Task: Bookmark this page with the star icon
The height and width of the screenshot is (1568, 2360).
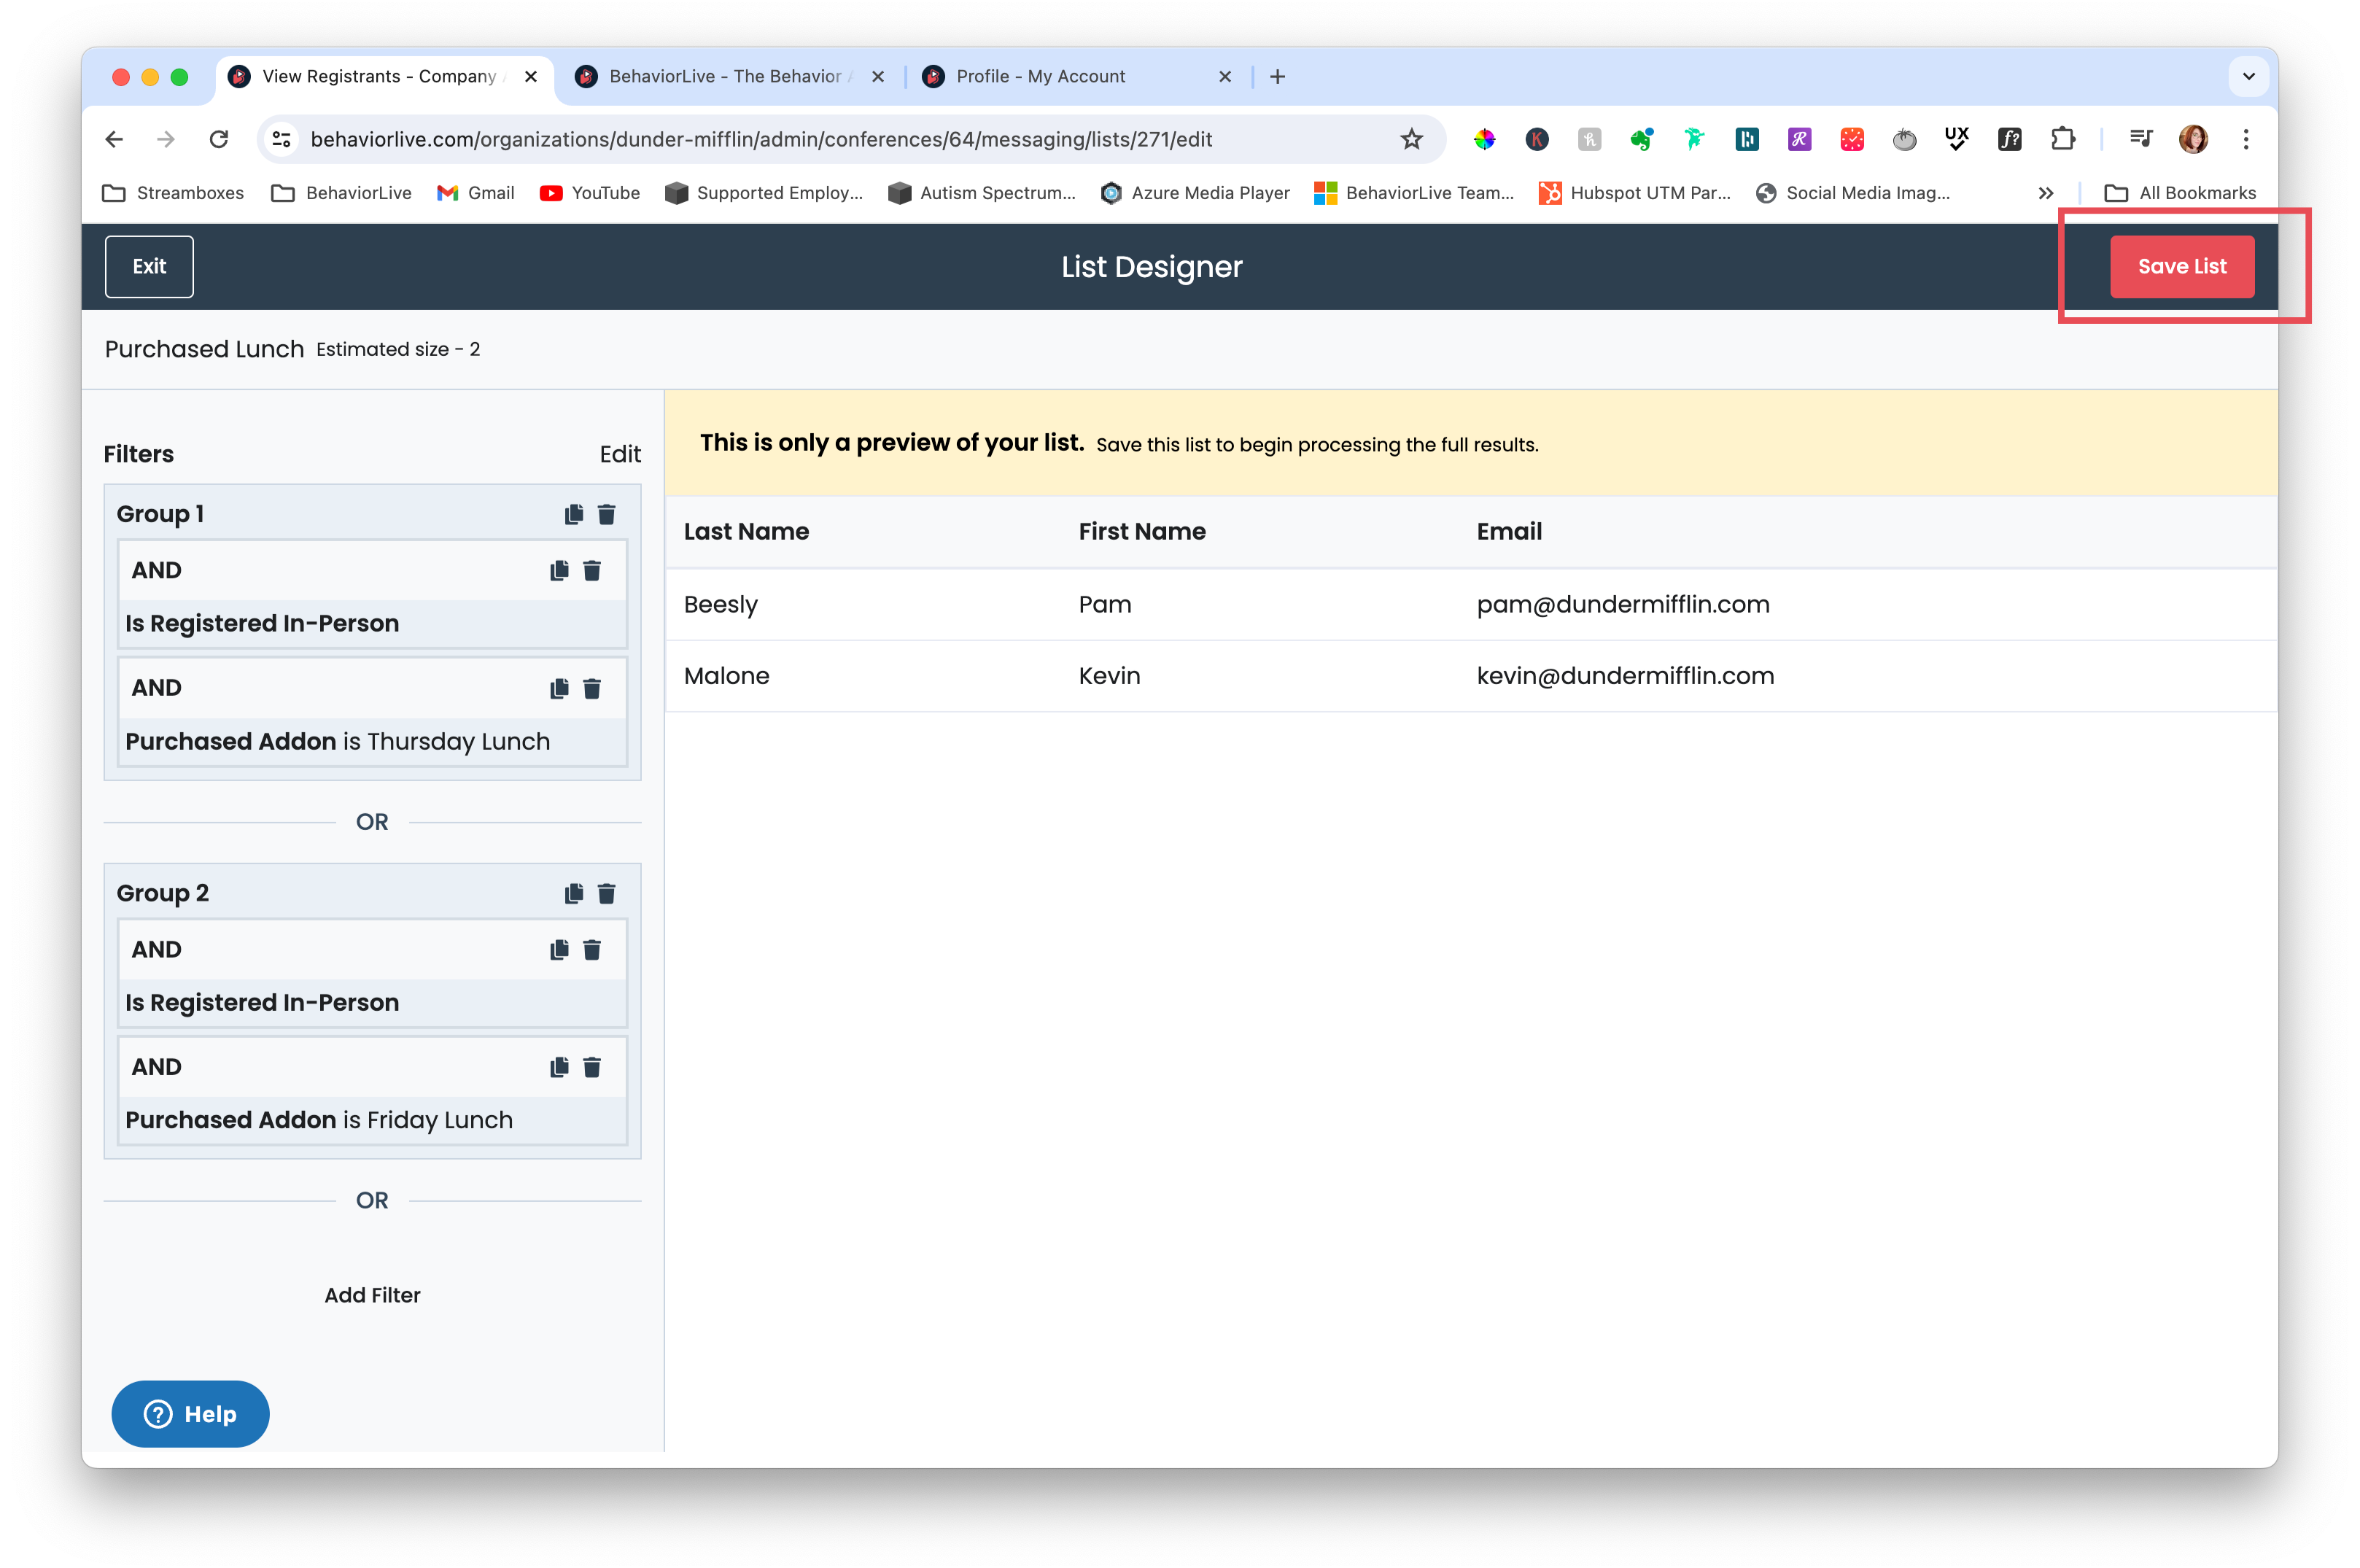Action: 1411,139
